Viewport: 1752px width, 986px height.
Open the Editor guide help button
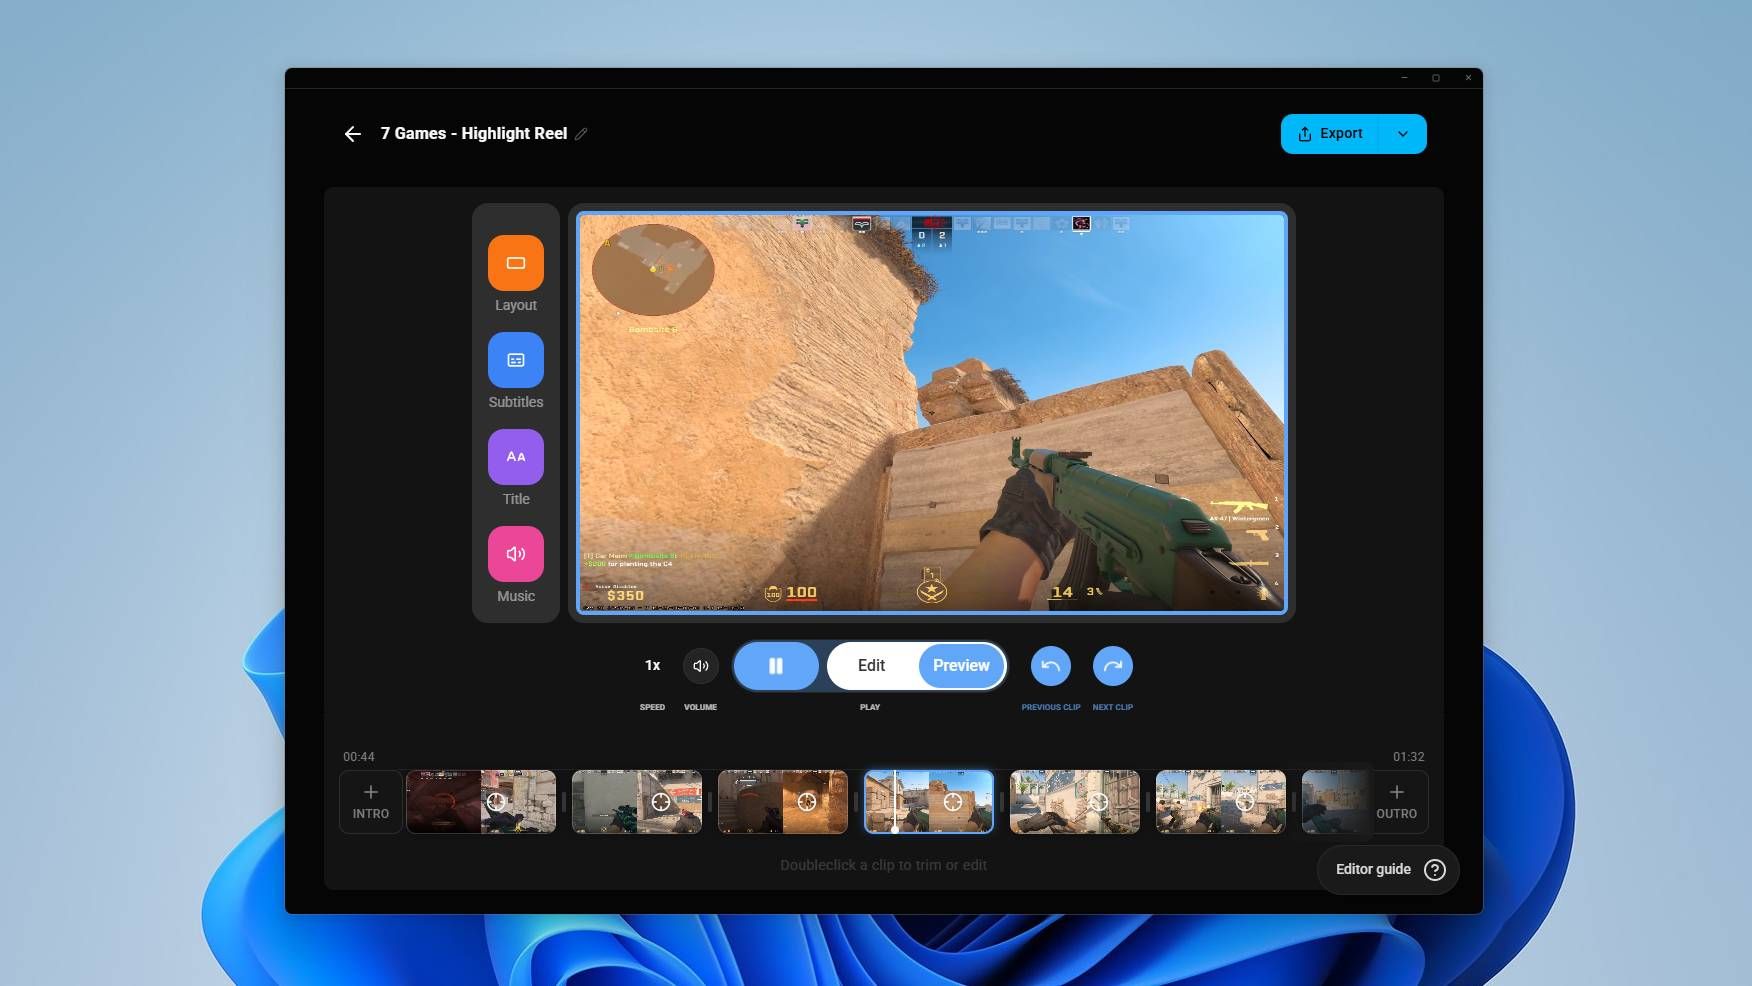(1389, 869)
